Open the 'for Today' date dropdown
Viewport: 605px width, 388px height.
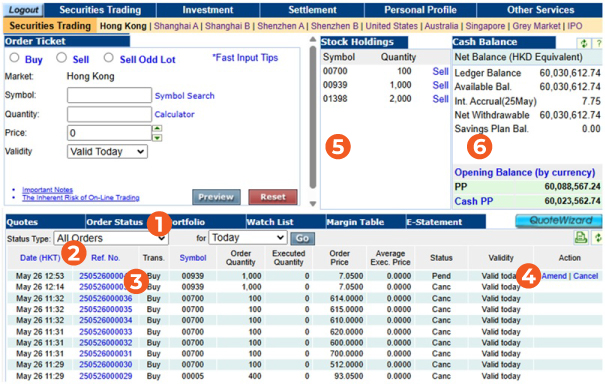[x=248, y=238]
